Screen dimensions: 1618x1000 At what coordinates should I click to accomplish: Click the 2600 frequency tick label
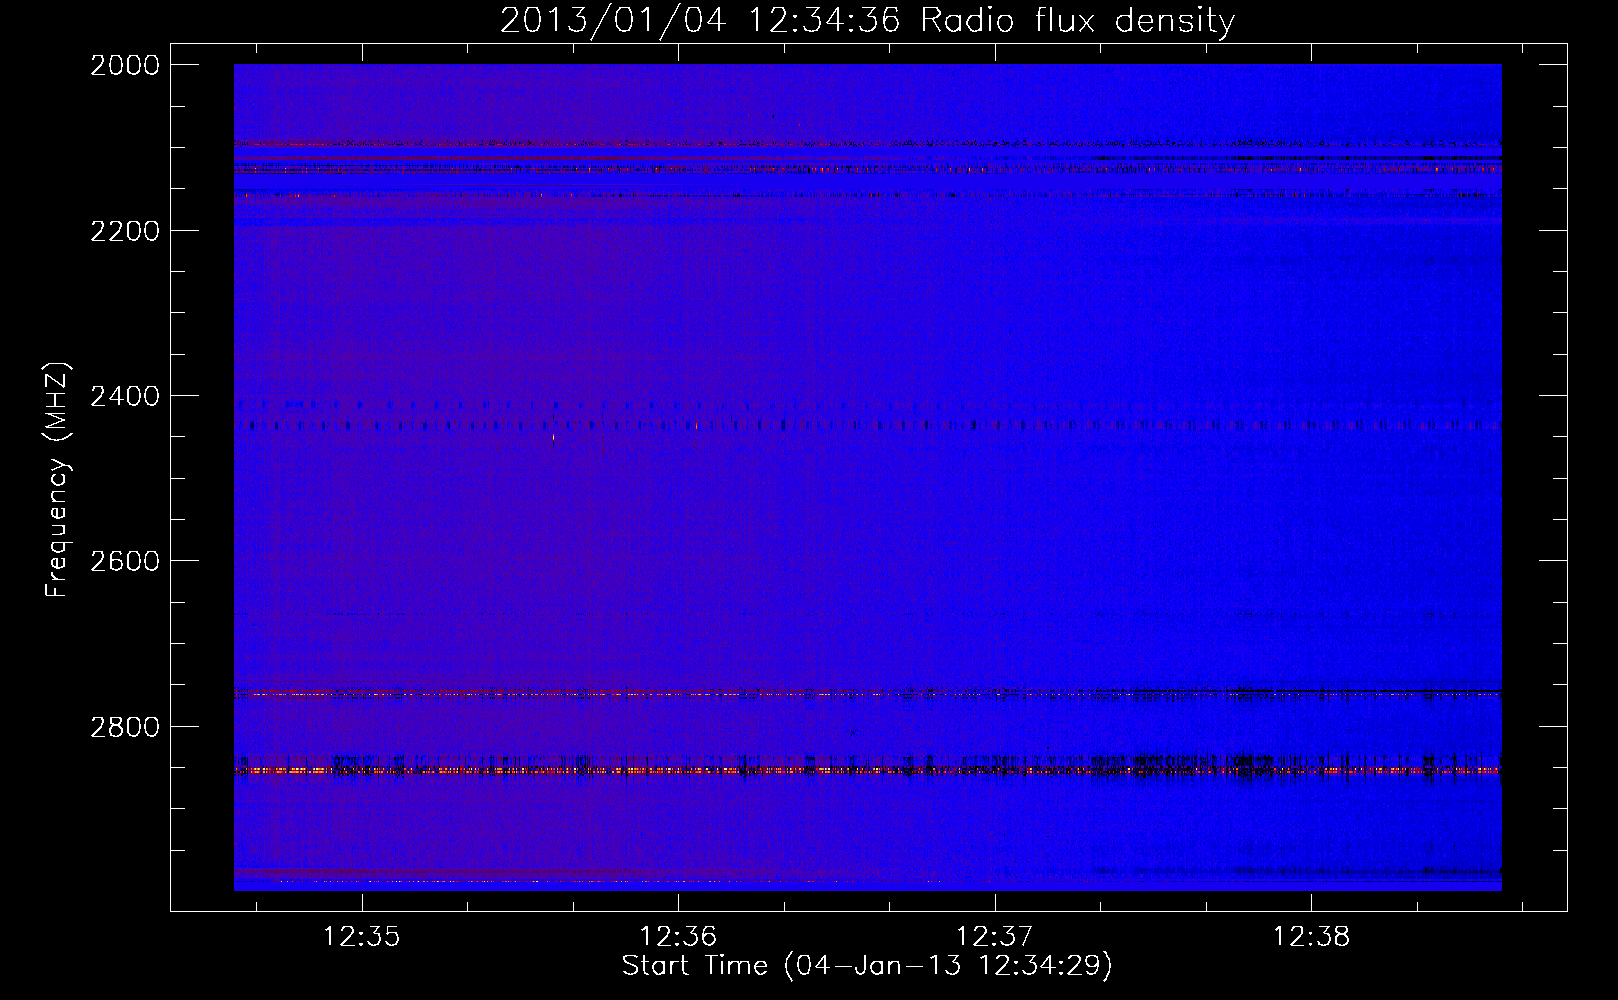(x=125, y=561)
